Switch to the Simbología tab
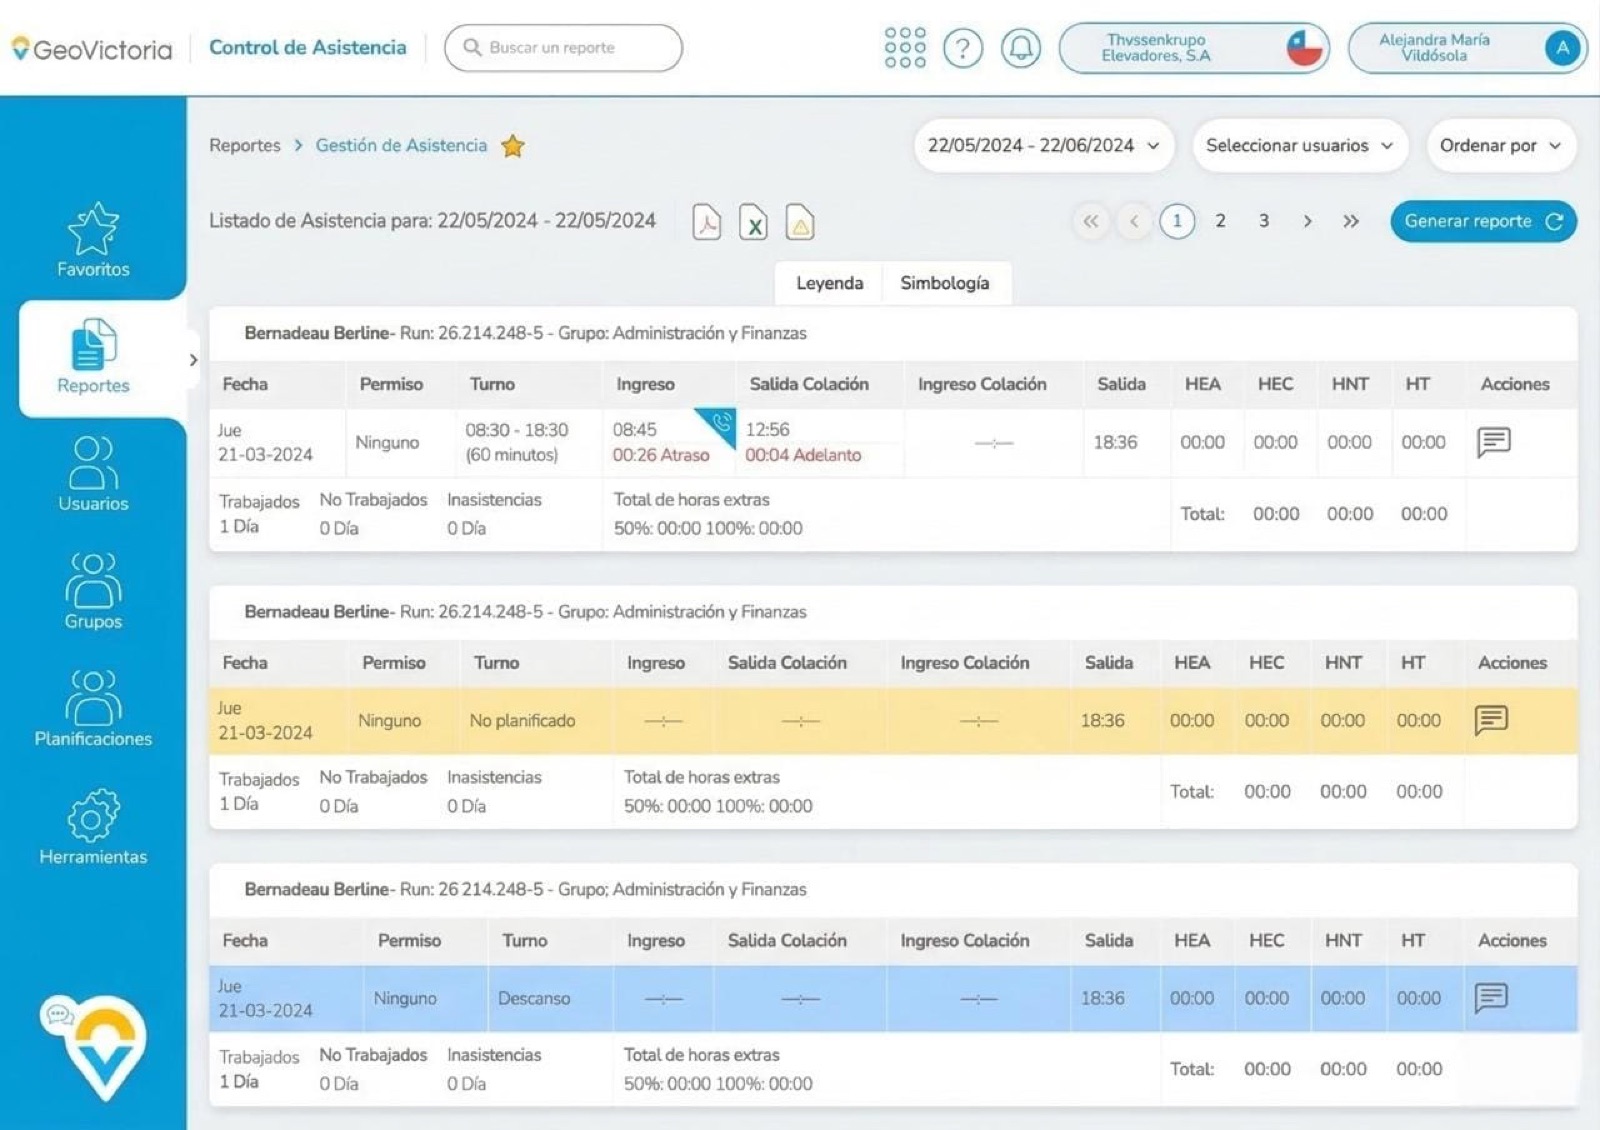1600x1130 pixels. (x=946, y=283)
